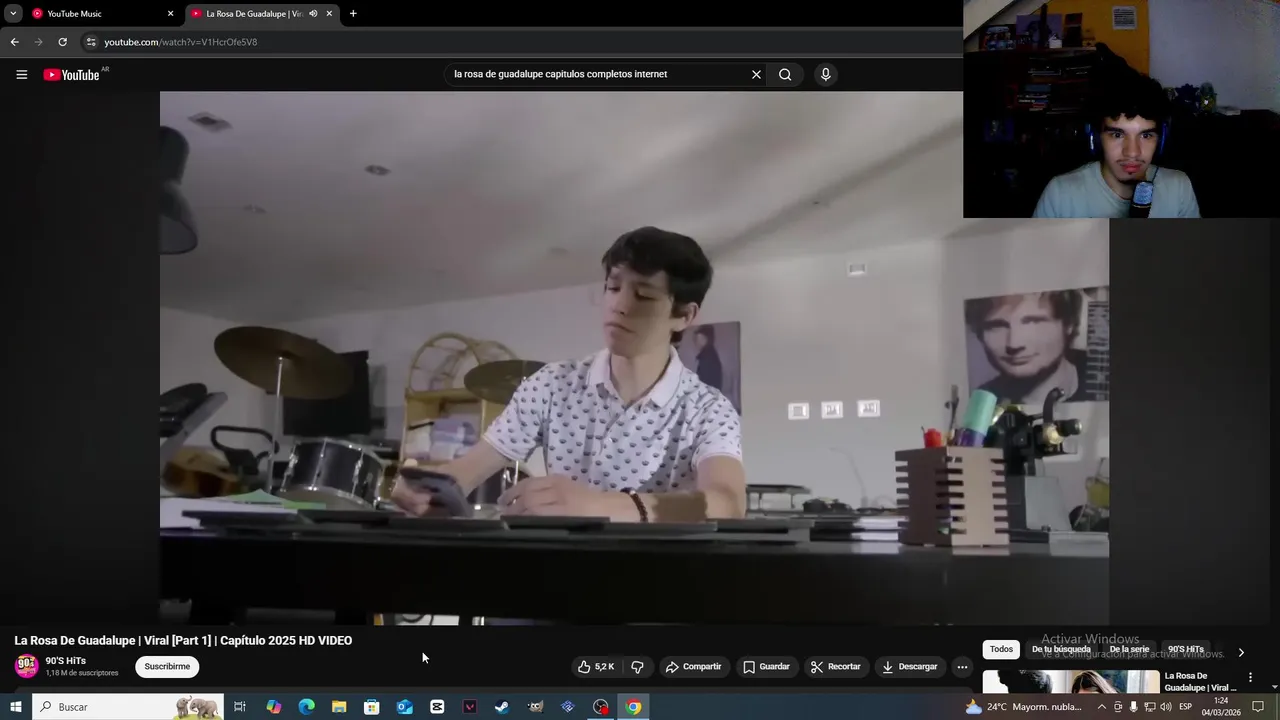The image size is (1280, 720).
Task: Open File Explorer from taskbar
Action: 339,707
